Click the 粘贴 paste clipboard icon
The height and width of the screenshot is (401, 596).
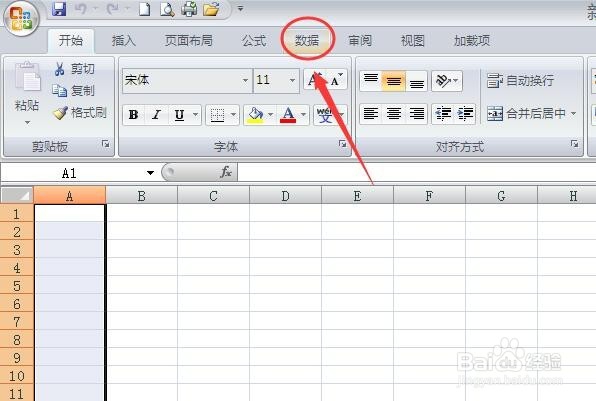[x=27, y=77]
